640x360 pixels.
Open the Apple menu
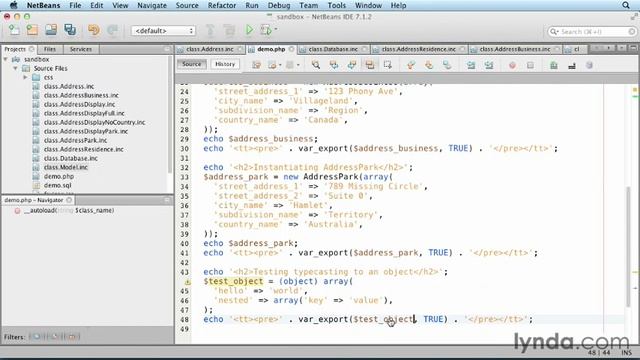click(x=13, y=5)
